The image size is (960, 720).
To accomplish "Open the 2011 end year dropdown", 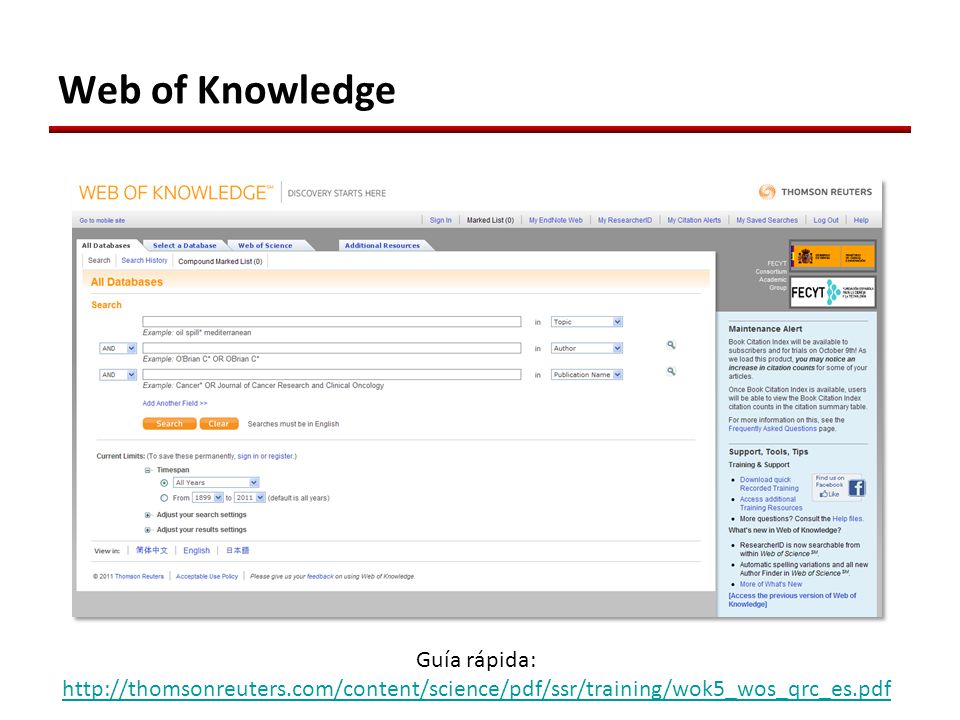I will 250,498.
